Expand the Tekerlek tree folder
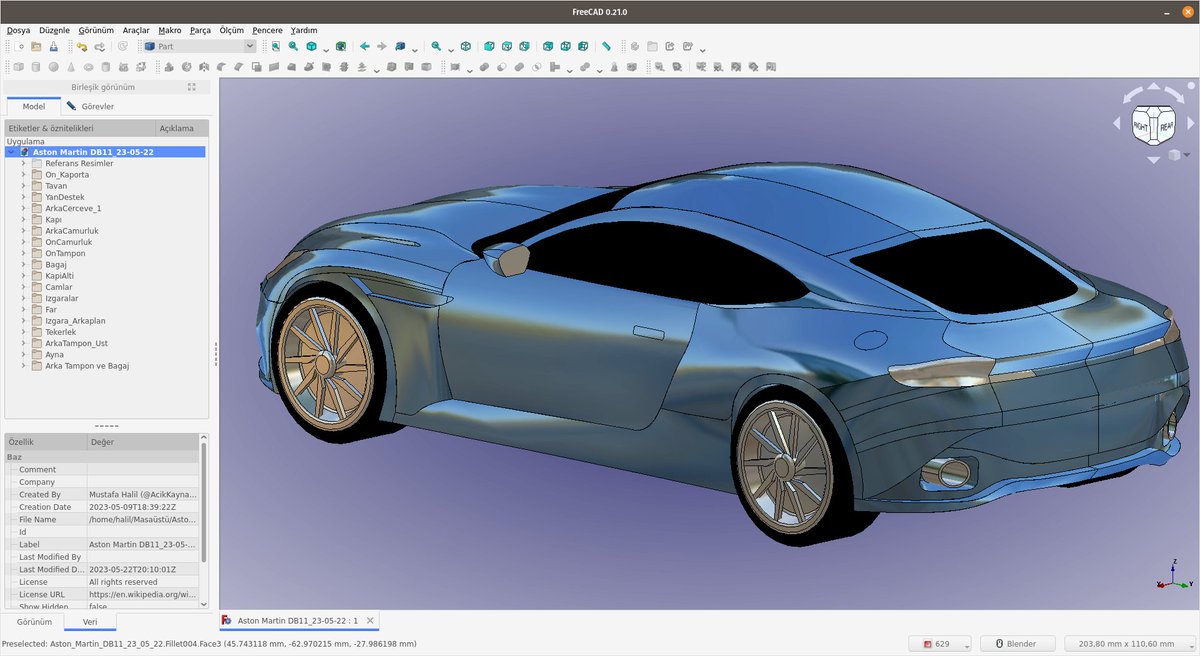The height and width of the screenshot is (656, 1200). click(x=23, y=332)
